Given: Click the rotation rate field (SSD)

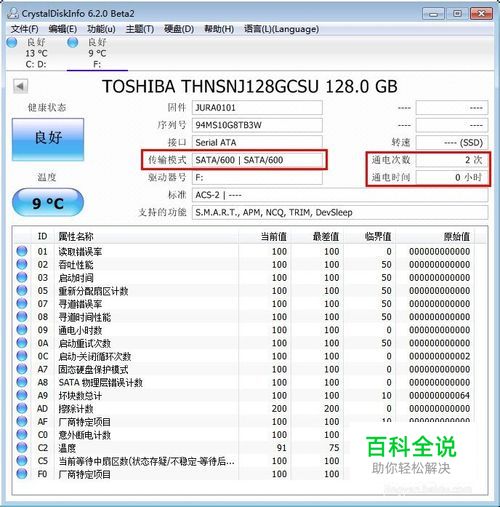Looking at the screenshot, I should 452,142.
